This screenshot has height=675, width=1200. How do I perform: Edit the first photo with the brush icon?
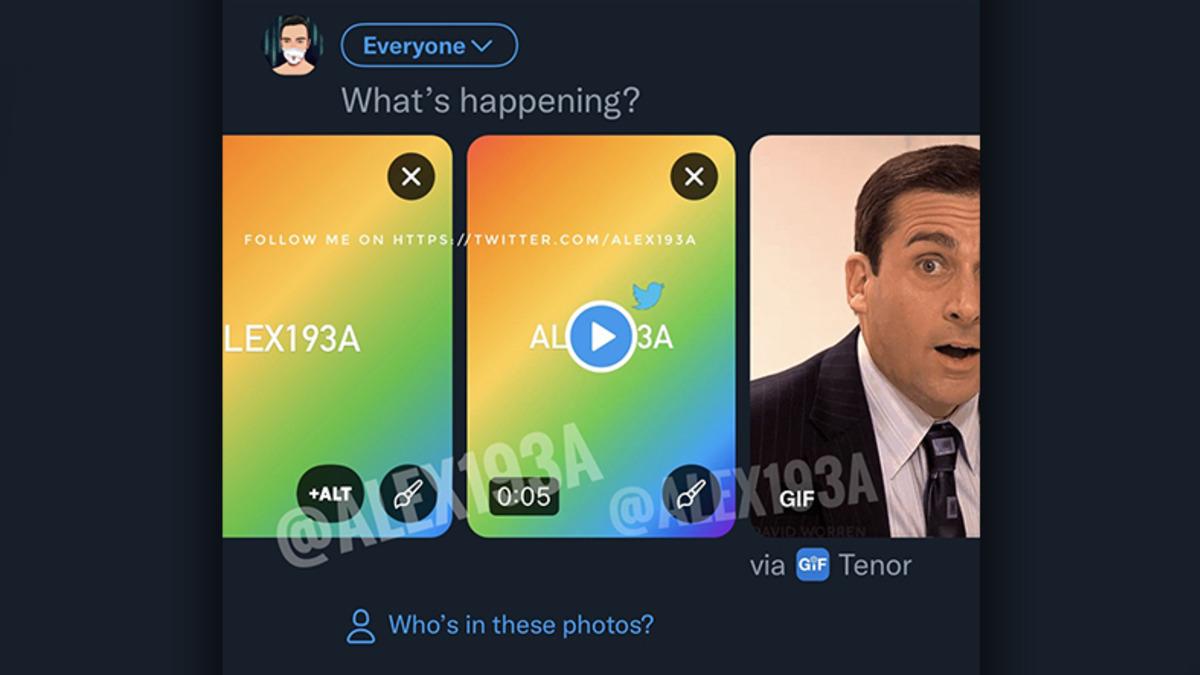click(x=408, y=494)
